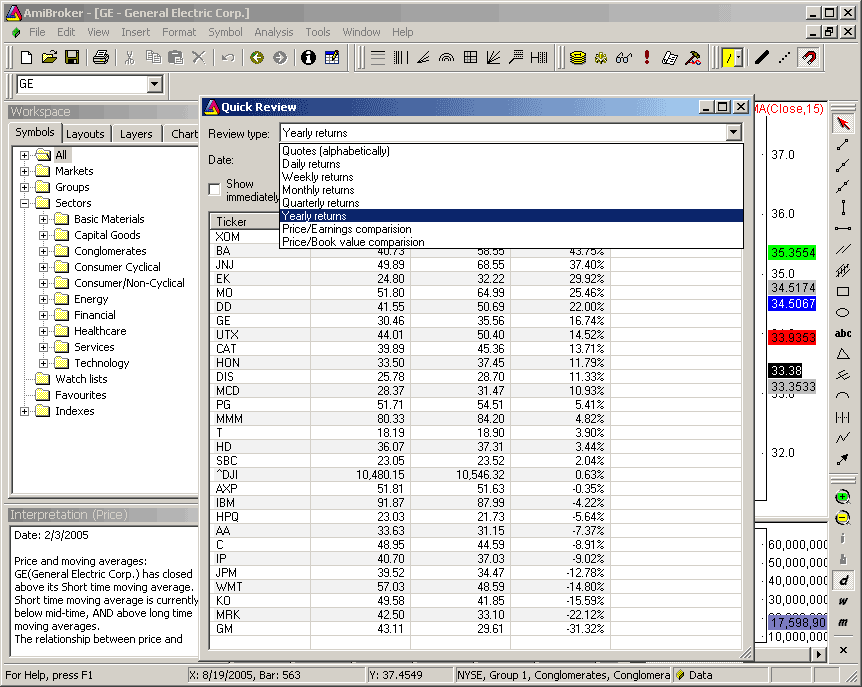This screenshot has width=862, height=687.
Task: Select the vertical line tool
Action: pyautogui.click(x=843, y=207)
